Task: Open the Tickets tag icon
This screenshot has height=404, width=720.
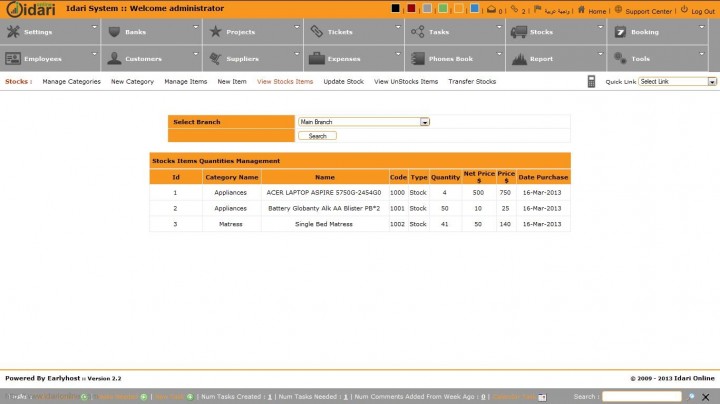Action: 317,32
